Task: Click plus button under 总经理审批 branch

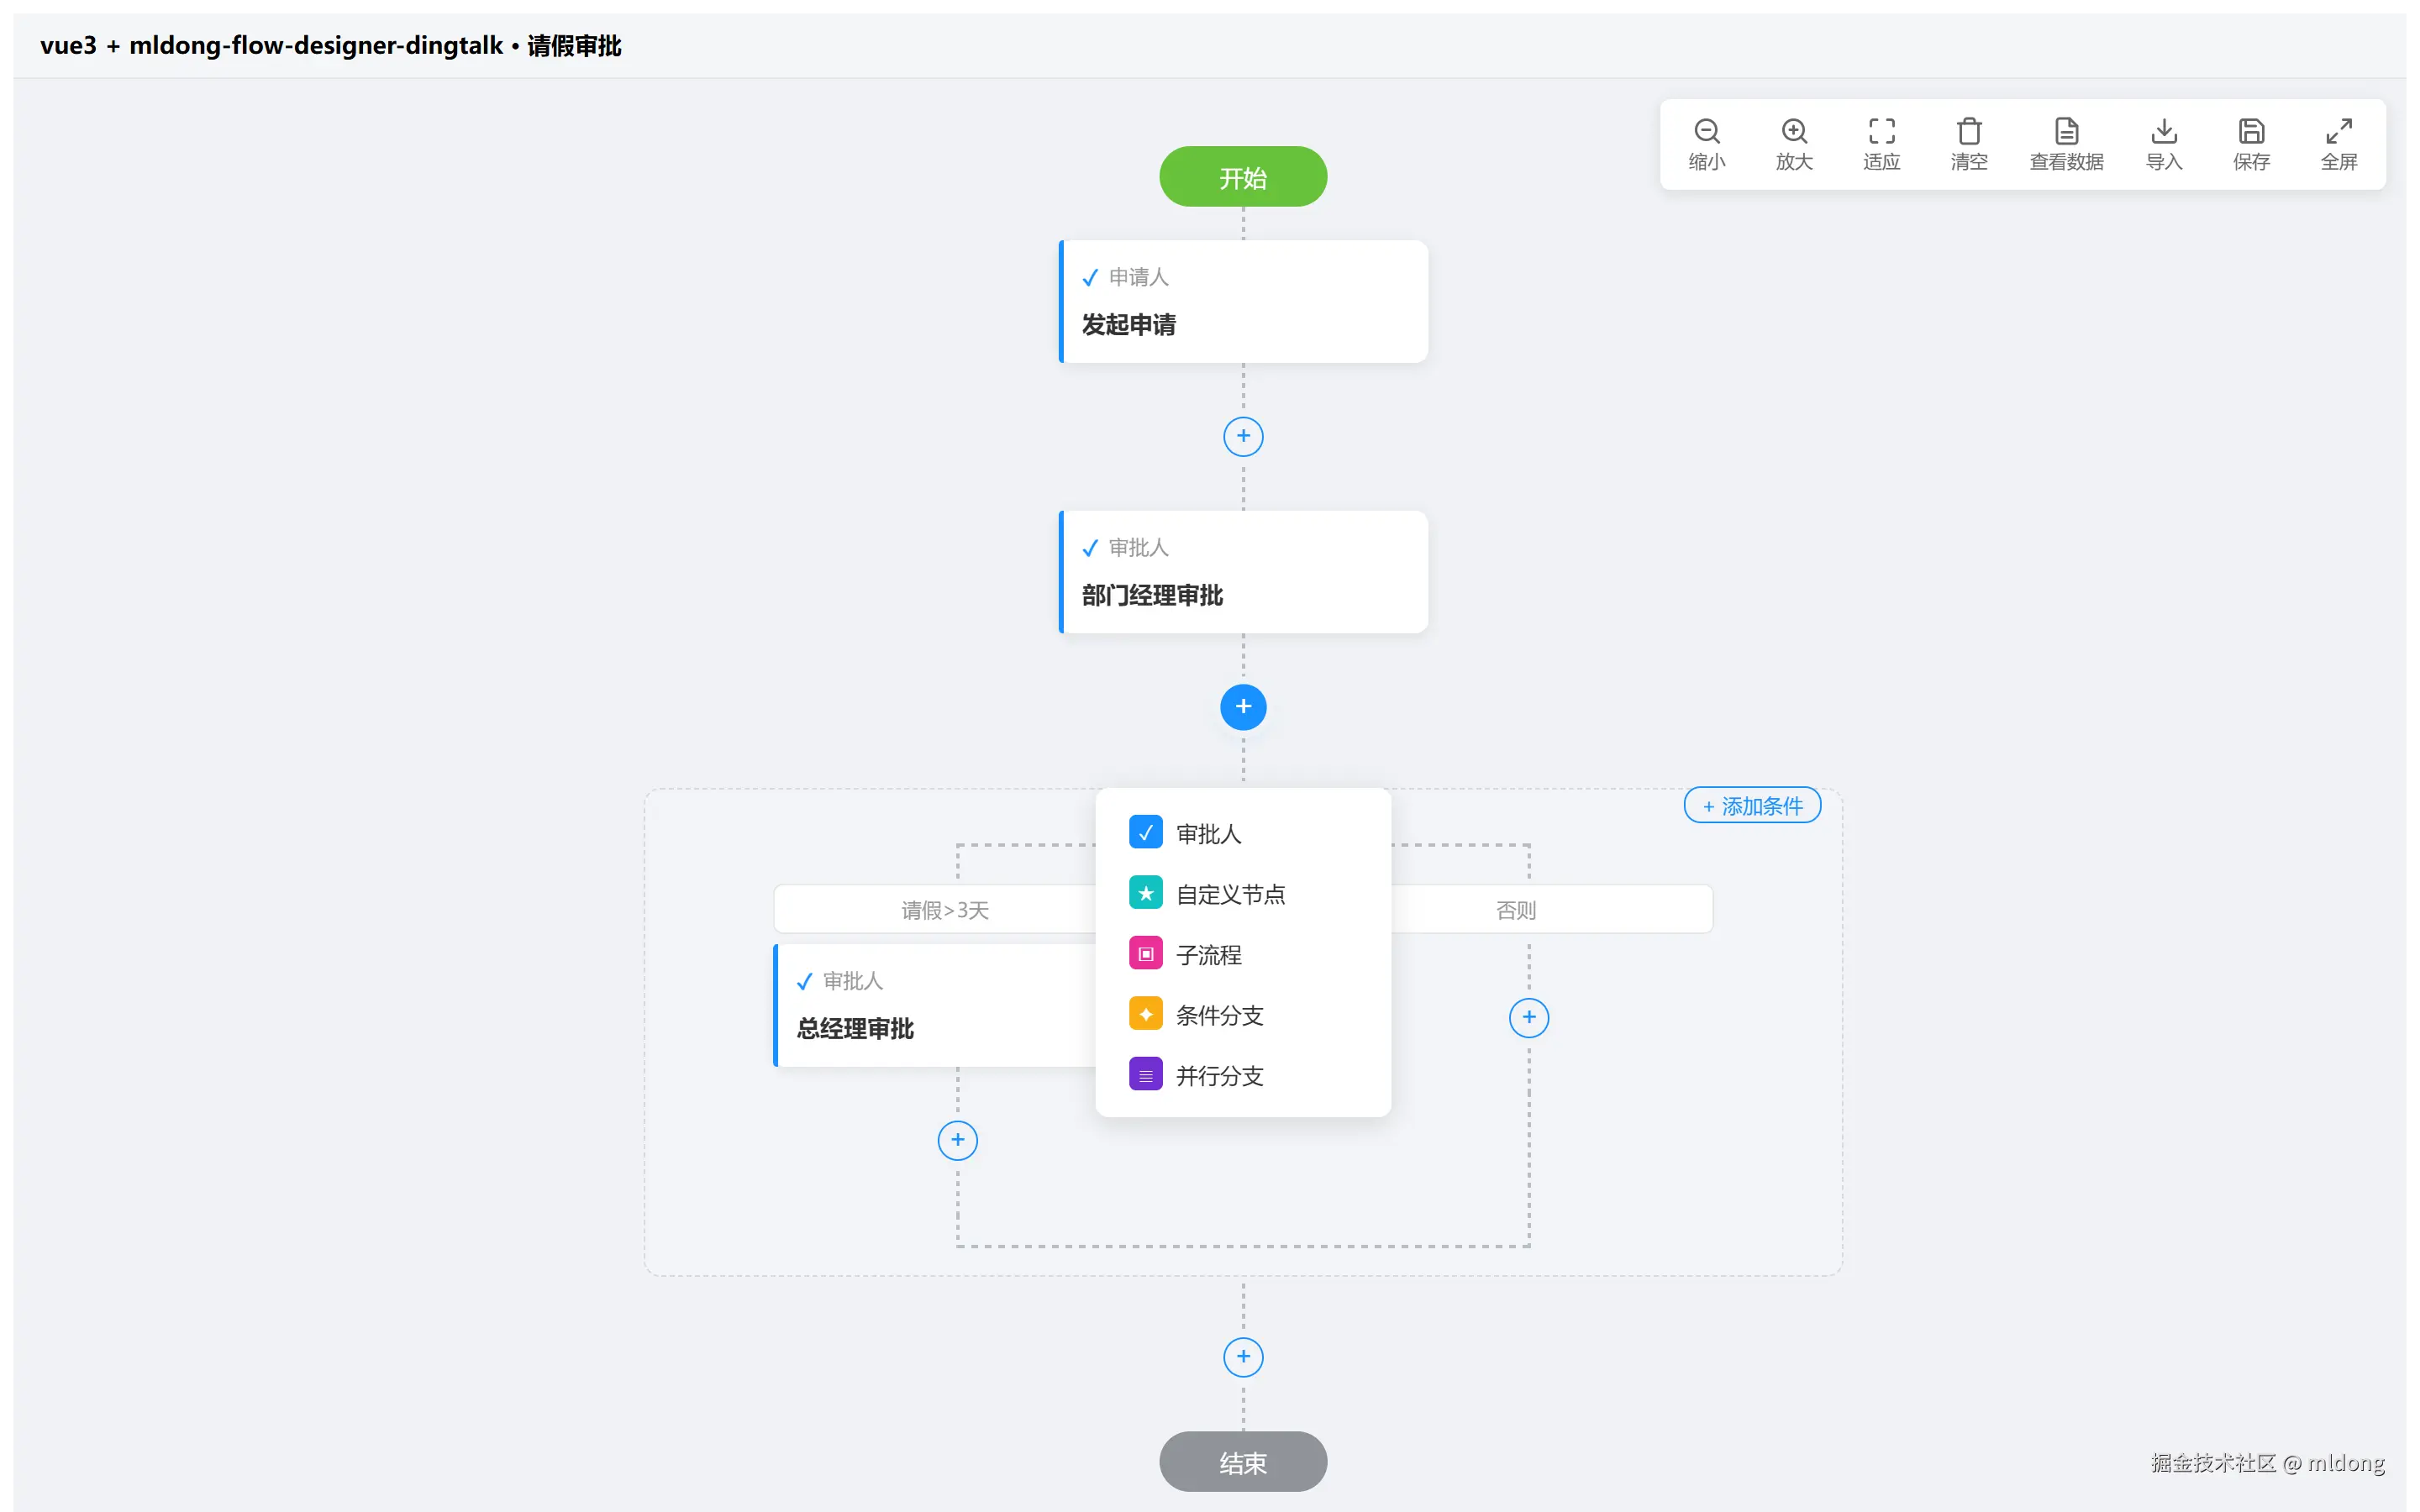Action: [957, 1140]
